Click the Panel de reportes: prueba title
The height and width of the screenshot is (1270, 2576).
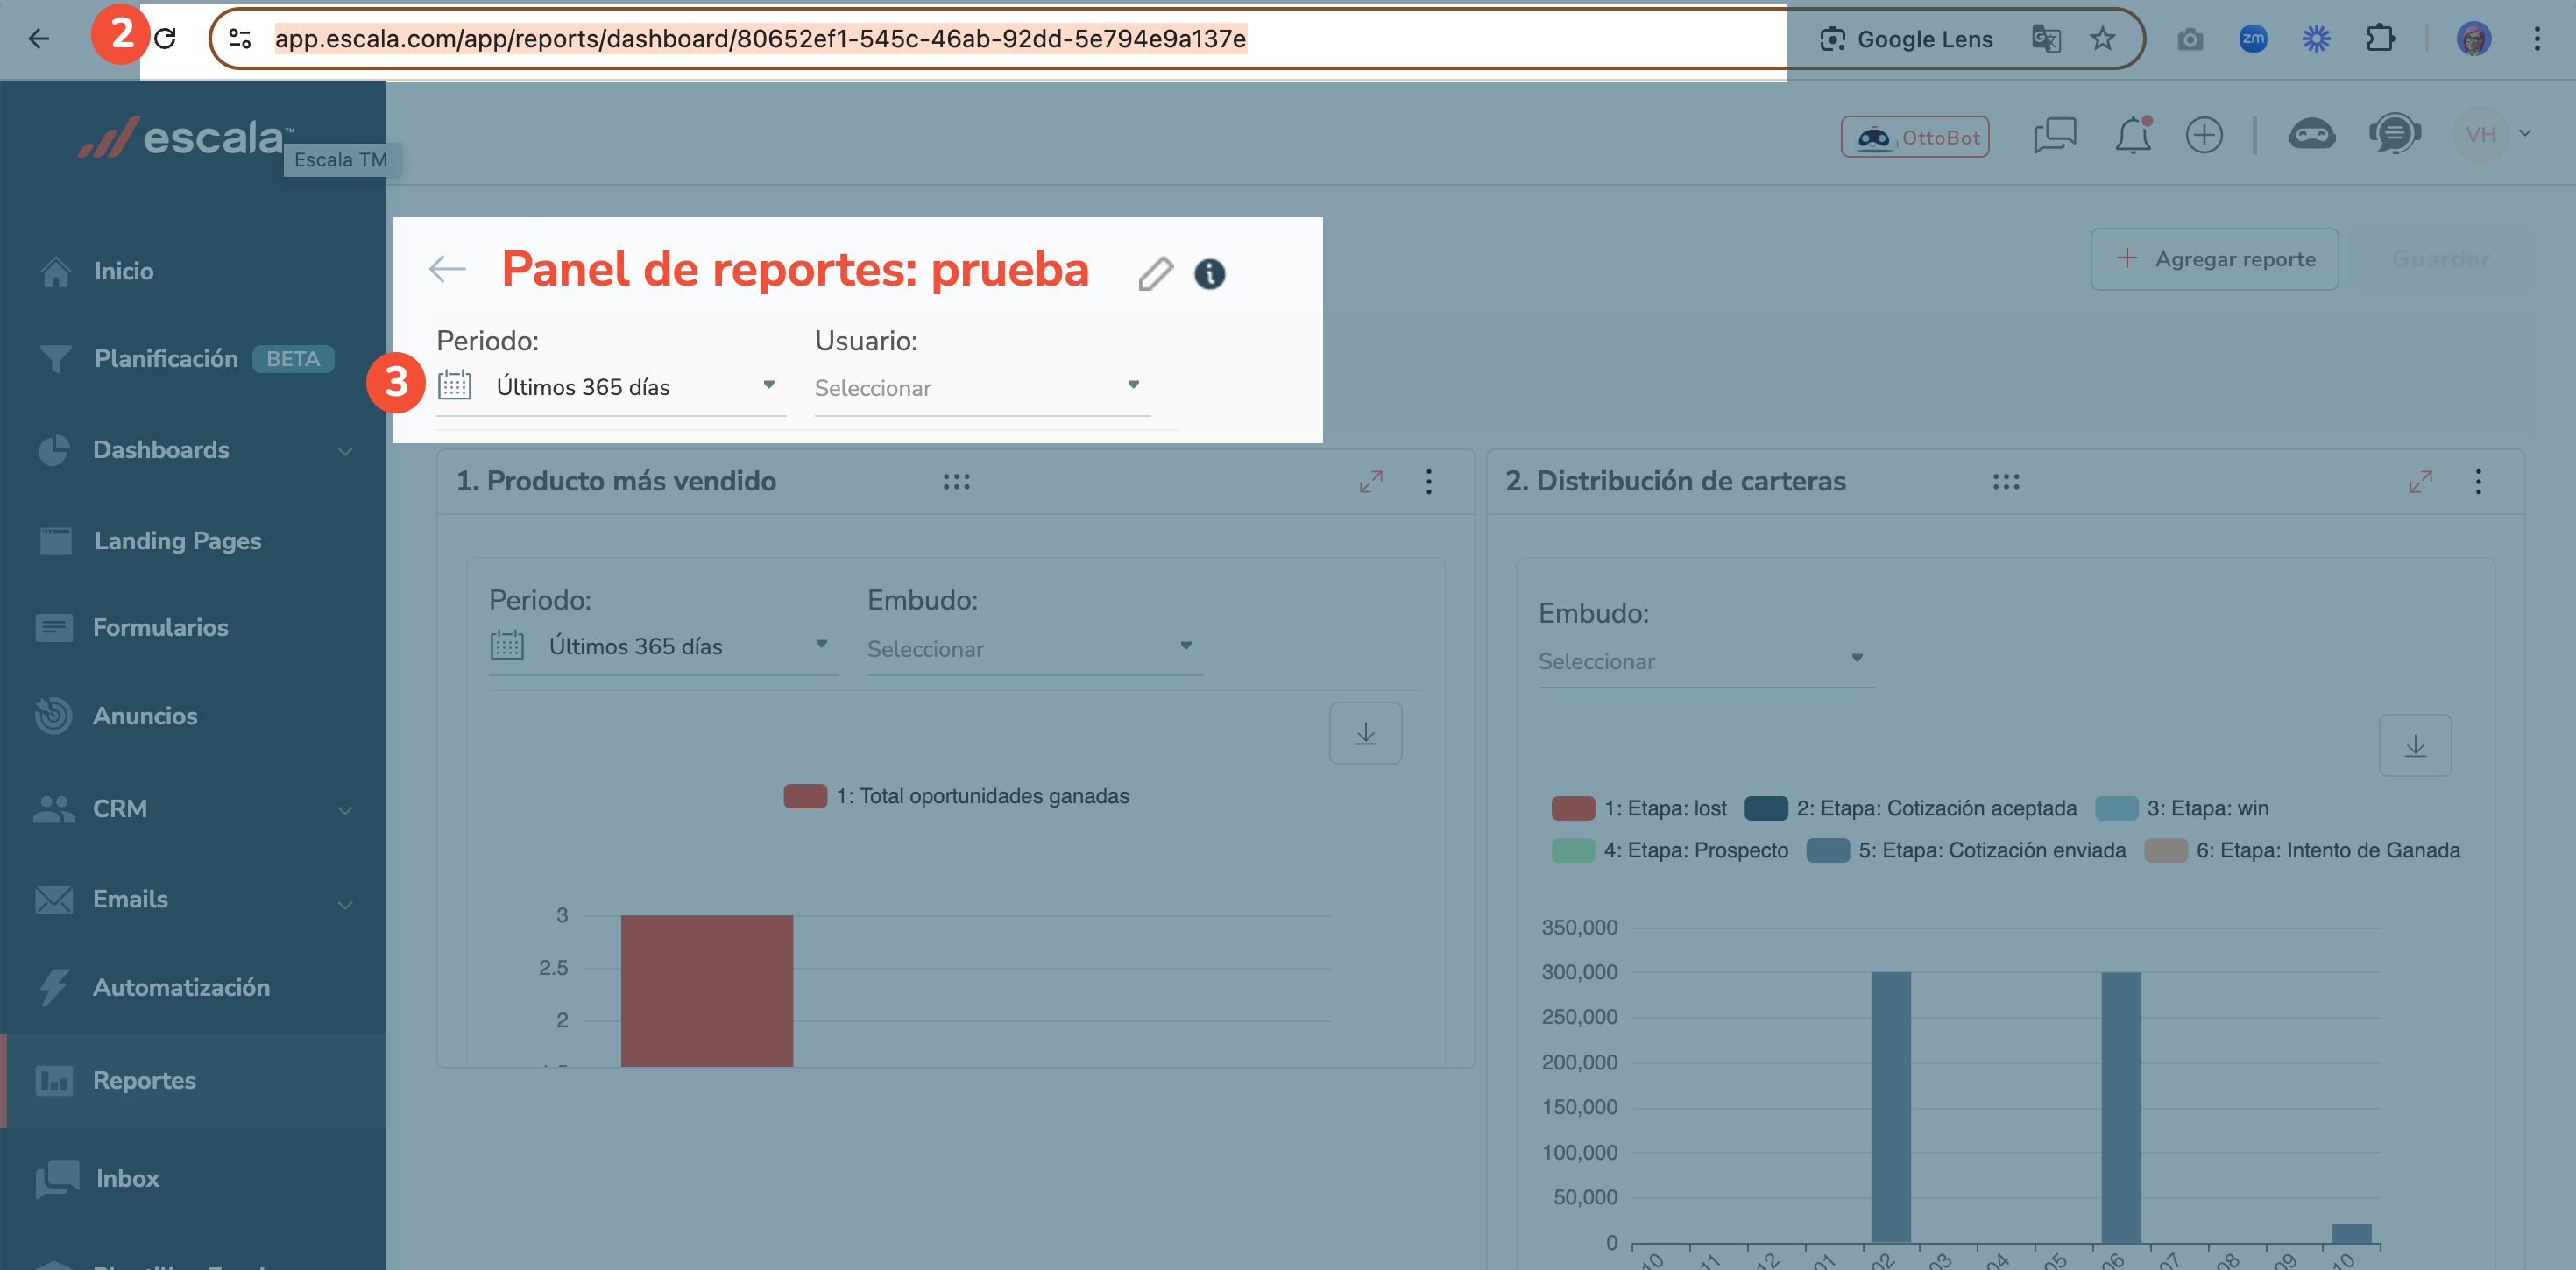tap(795, 269)
